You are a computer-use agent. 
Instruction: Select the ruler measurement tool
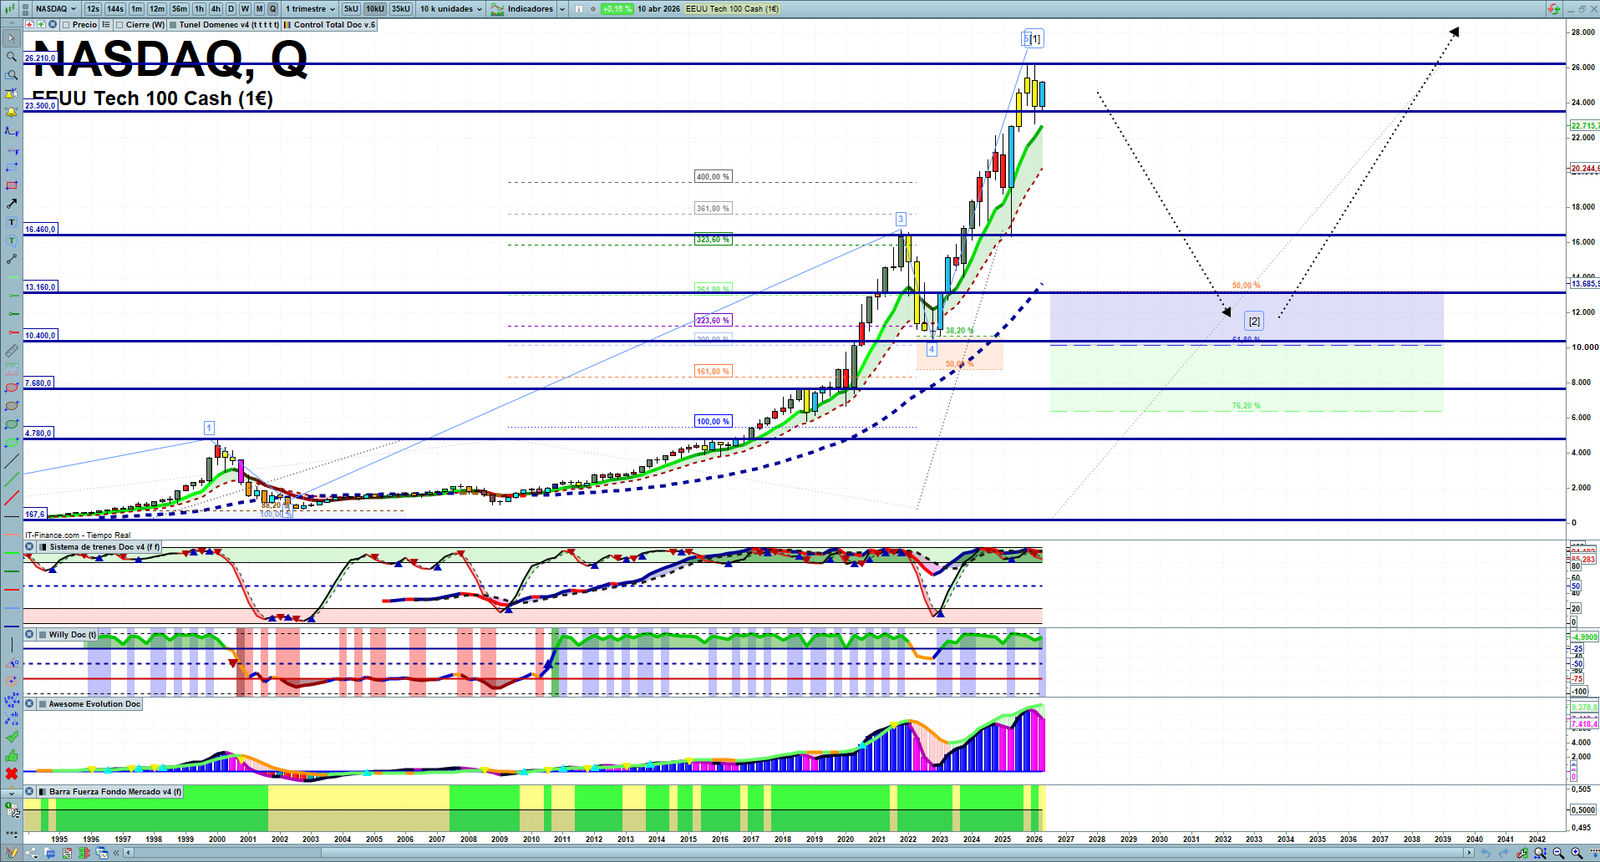(x=12, y=351)
